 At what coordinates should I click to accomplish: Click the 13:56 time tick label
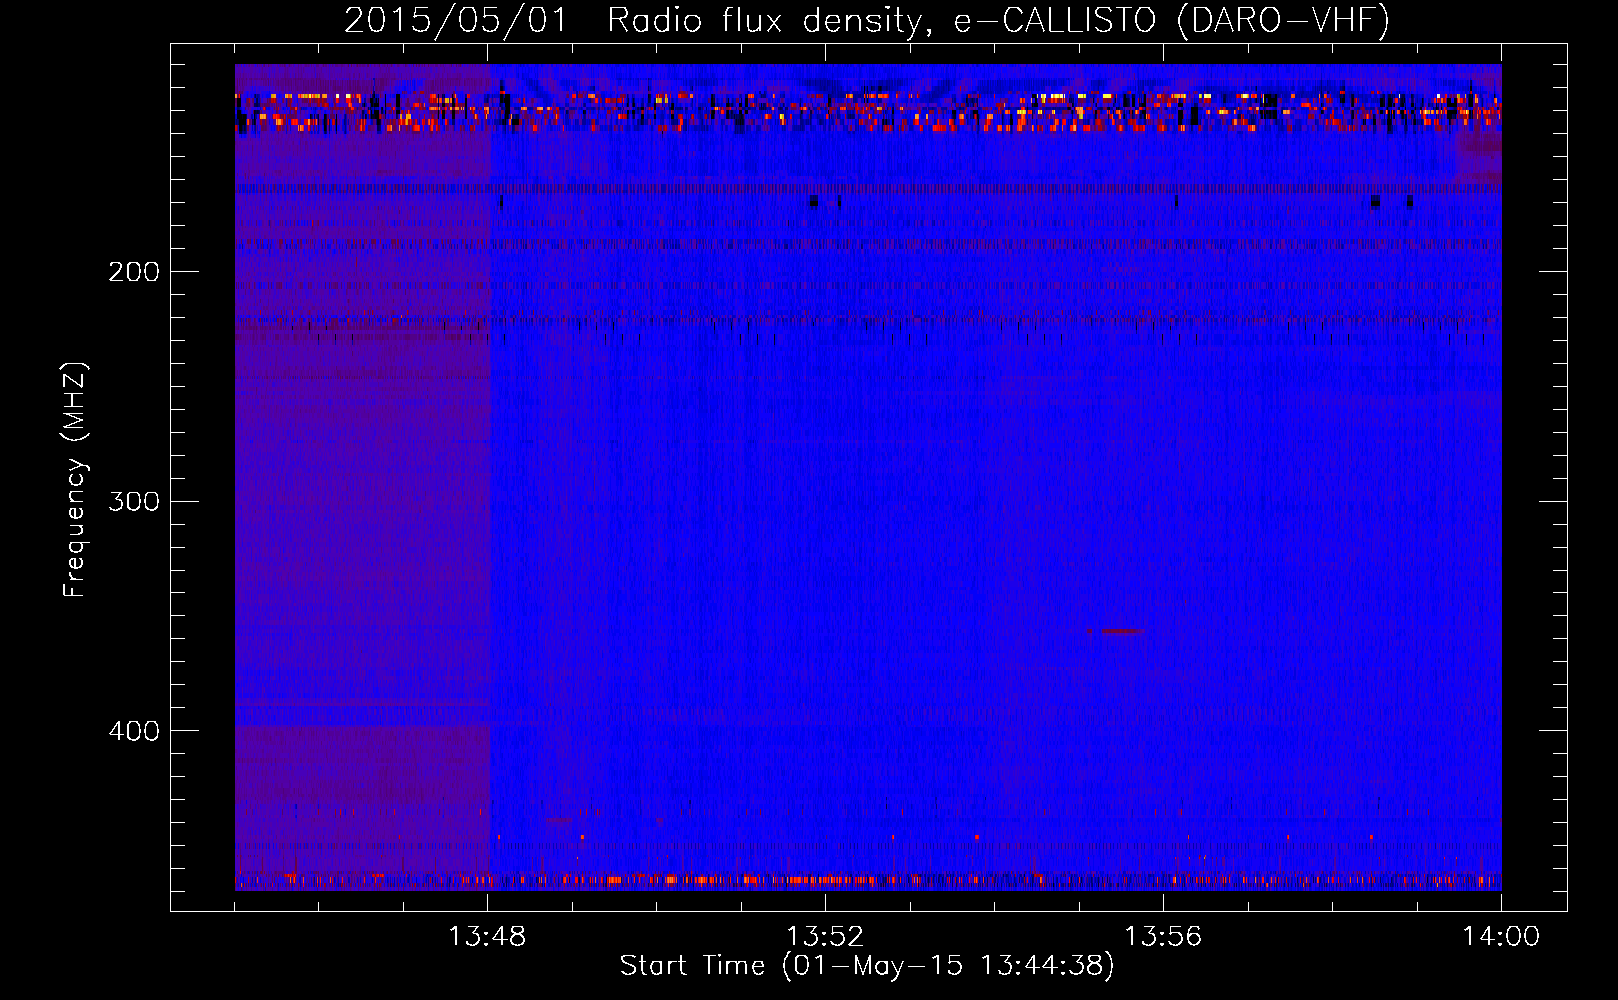coord(1163,937)
